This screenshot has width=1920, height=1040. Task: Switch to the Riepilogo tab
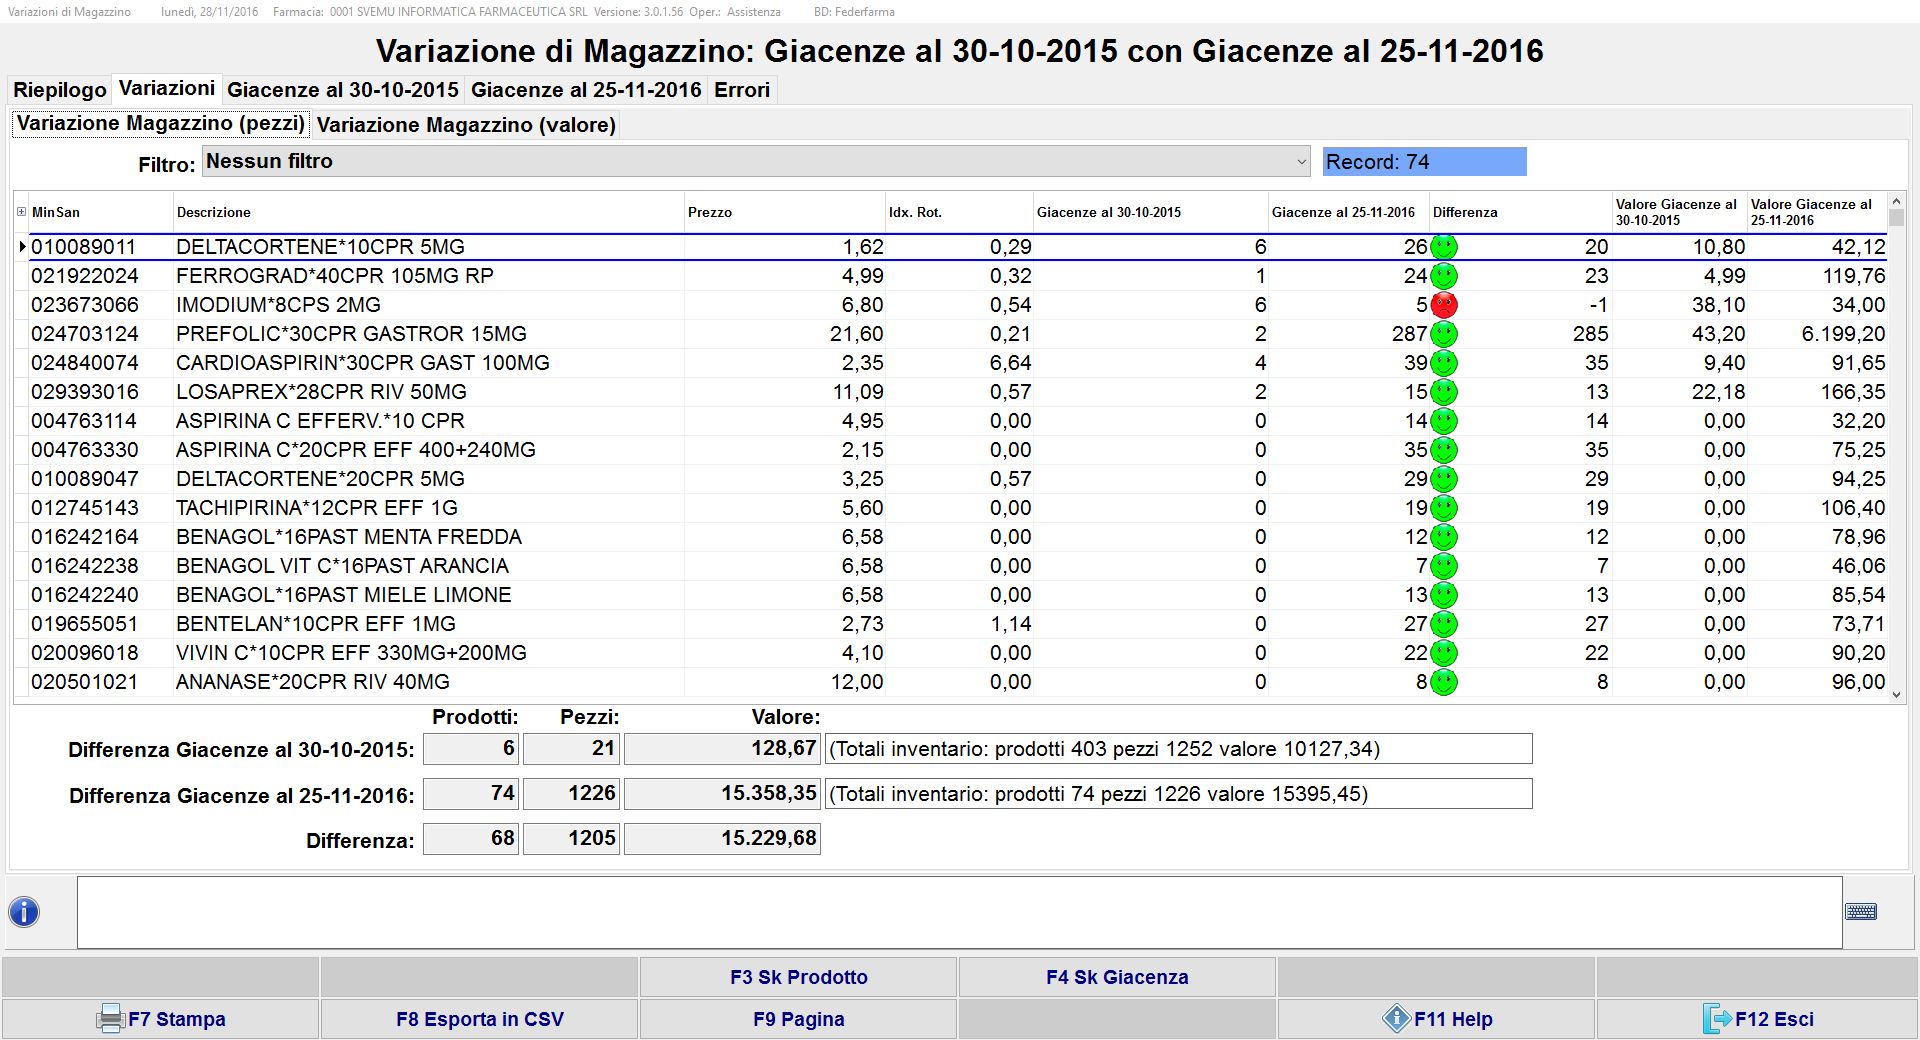60,90
